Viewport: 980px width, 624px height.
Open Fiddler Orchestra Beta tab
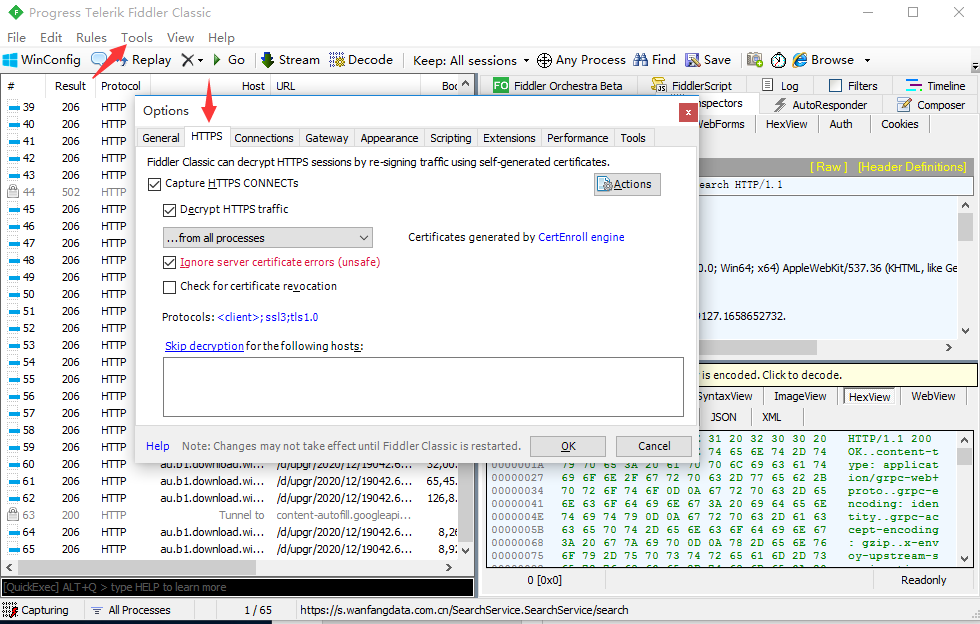(x=558, y=86)
